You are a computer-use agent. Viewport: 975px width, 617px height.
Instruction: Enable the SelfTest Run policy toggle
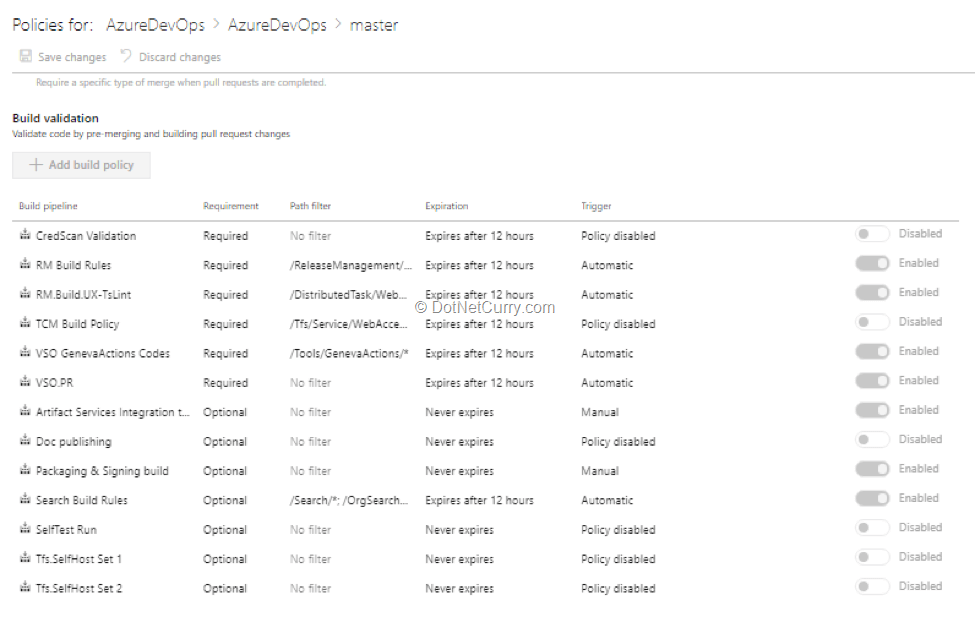tap(872, 527)
